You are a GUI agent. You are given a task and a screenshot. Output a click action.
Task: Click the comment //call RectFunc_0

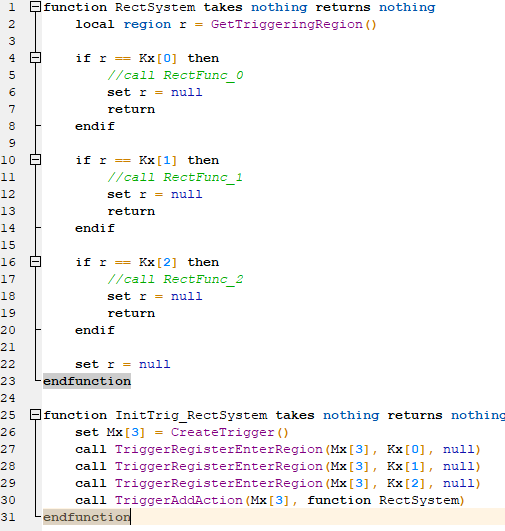[175, 75]
